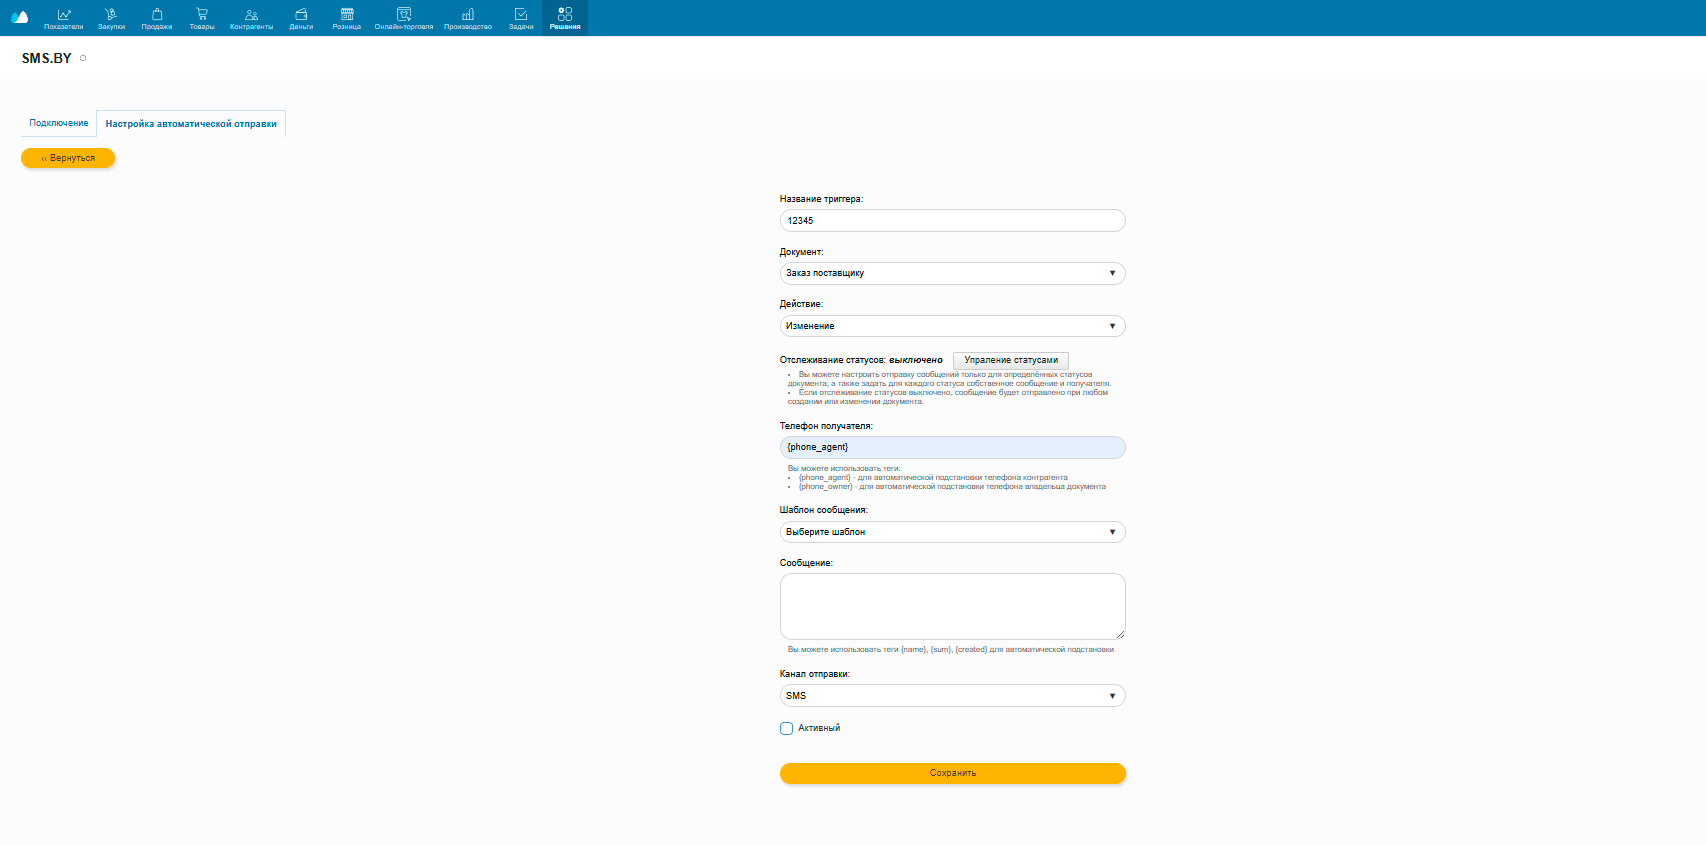Open the Производство section
The width and height of the screenshot is (1706, 845).
[468, 18]
